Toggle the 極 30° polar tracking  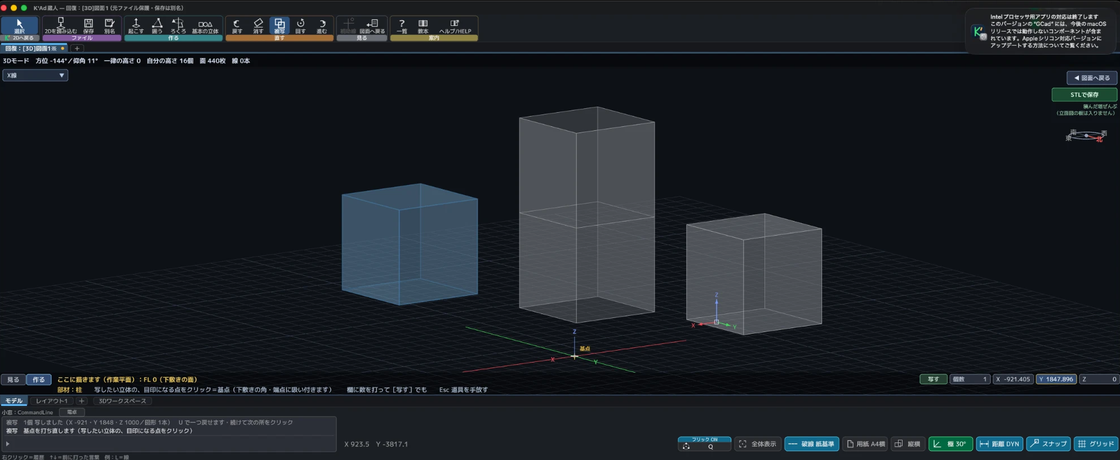click(951, 444)
